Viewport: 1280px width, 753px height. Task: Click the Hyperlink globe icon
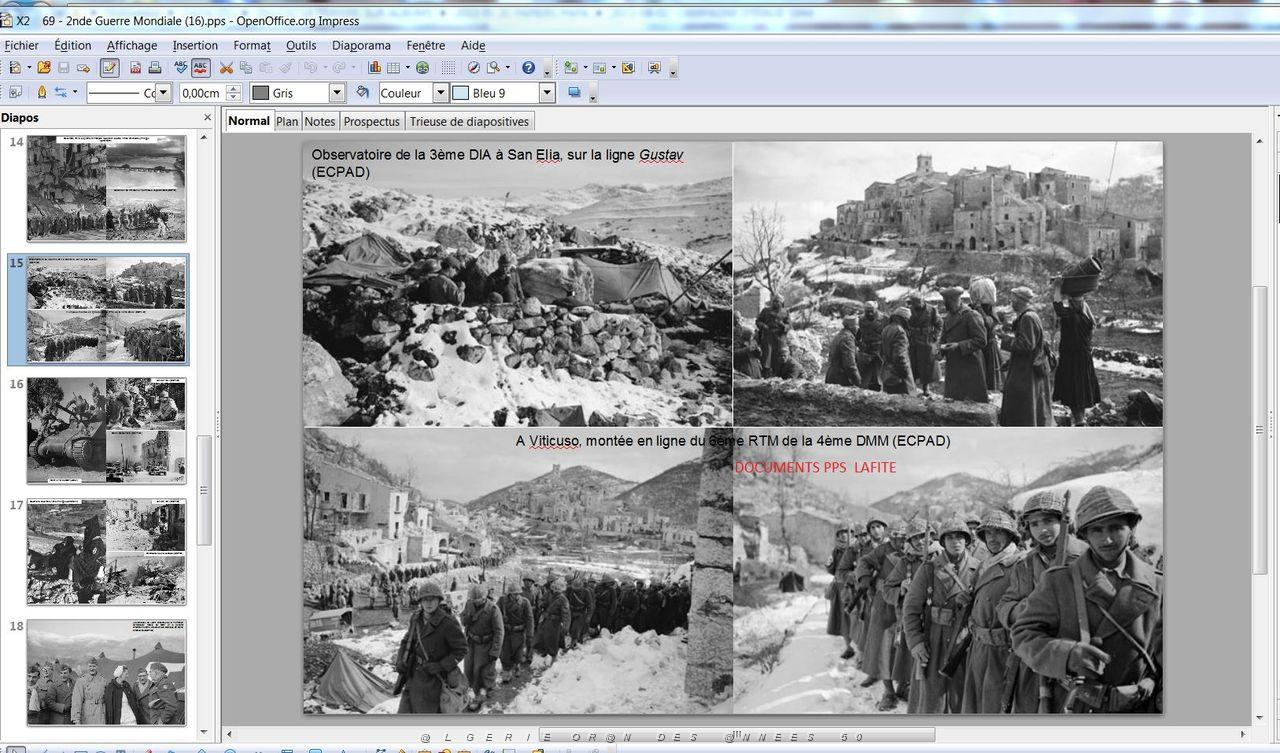click(423, 67)
